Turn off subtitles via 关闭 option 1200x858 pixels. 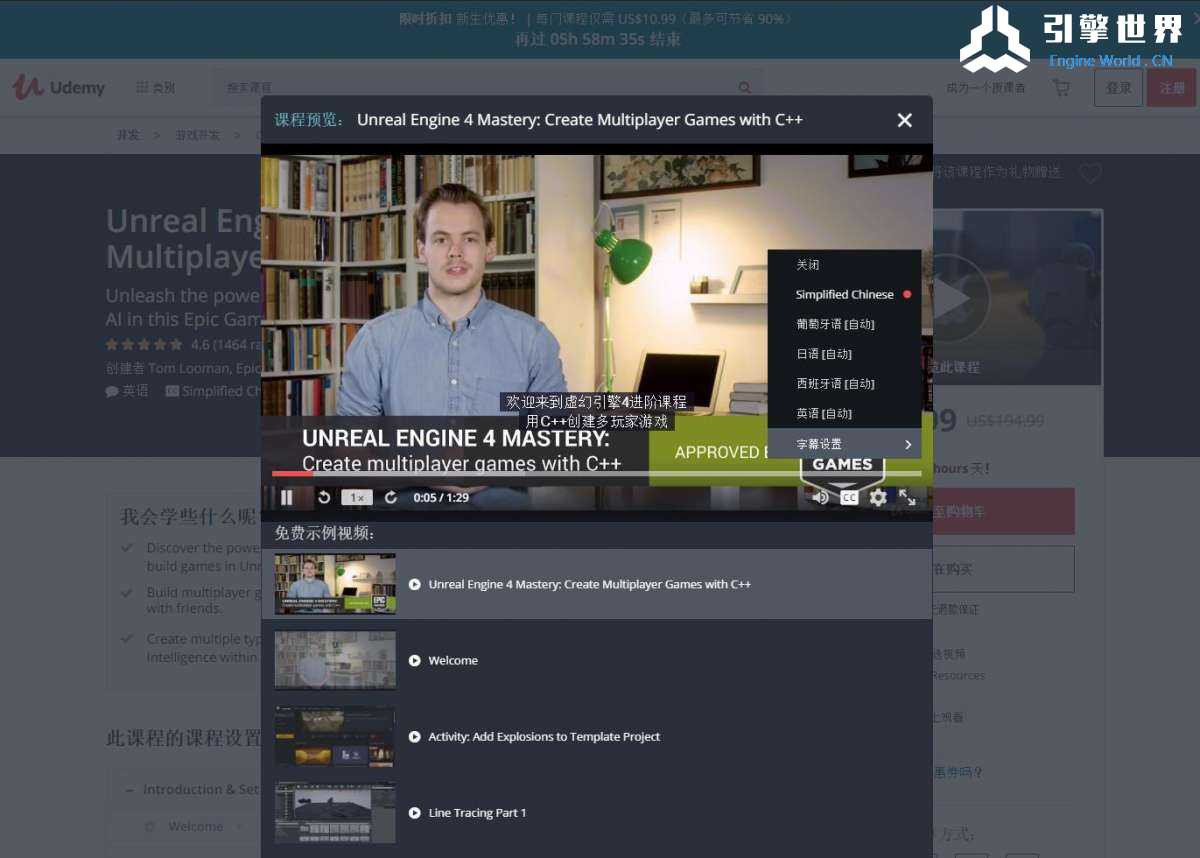point(844,265)
